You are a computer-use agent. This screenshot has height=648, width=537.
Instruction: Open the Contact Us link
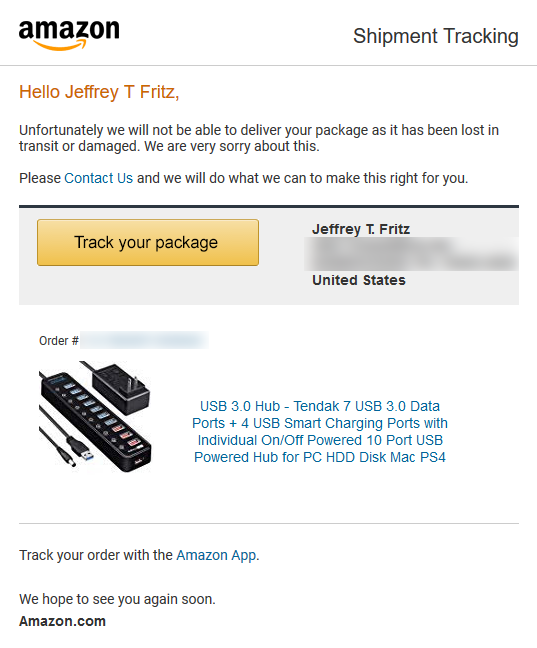(98, 178)
